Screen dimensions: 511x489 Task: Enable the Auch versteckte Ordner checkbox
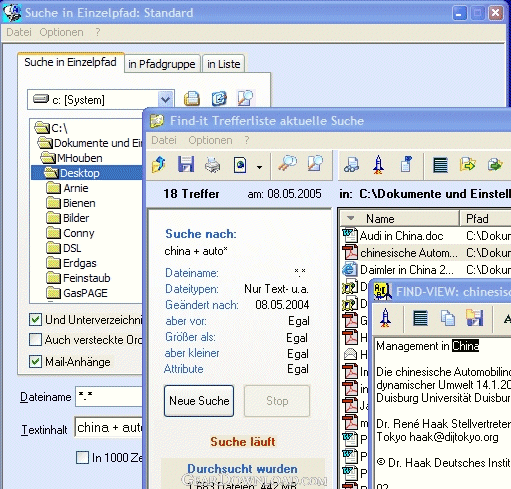click(x=35, y=340)
